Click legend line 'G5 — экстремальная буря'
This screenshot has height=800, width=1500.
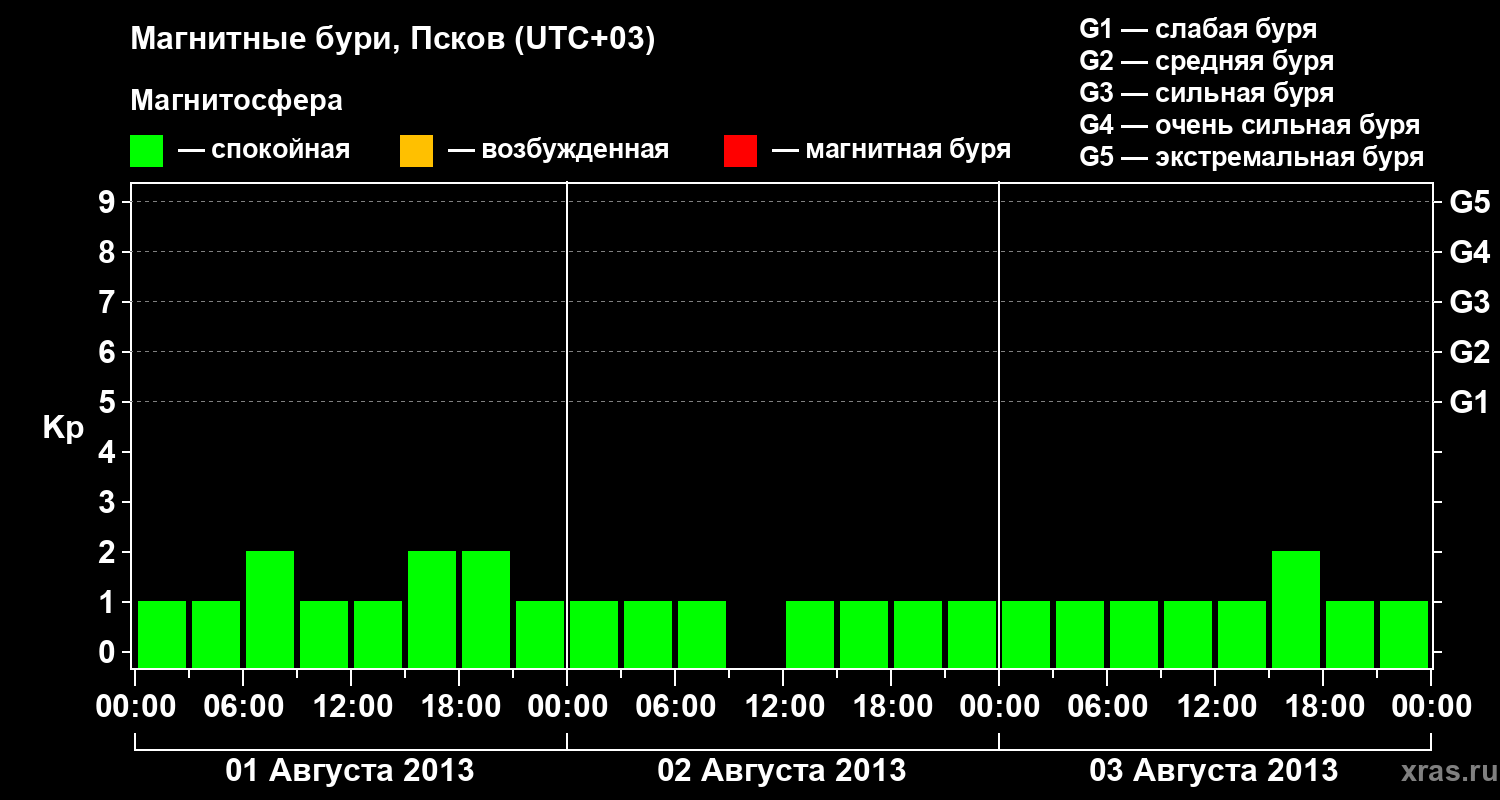point(1252,157)
